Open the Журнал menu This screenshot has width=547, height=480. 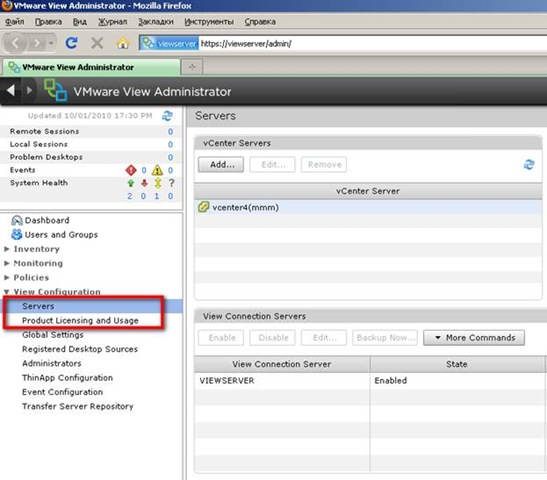click(112, 22)
